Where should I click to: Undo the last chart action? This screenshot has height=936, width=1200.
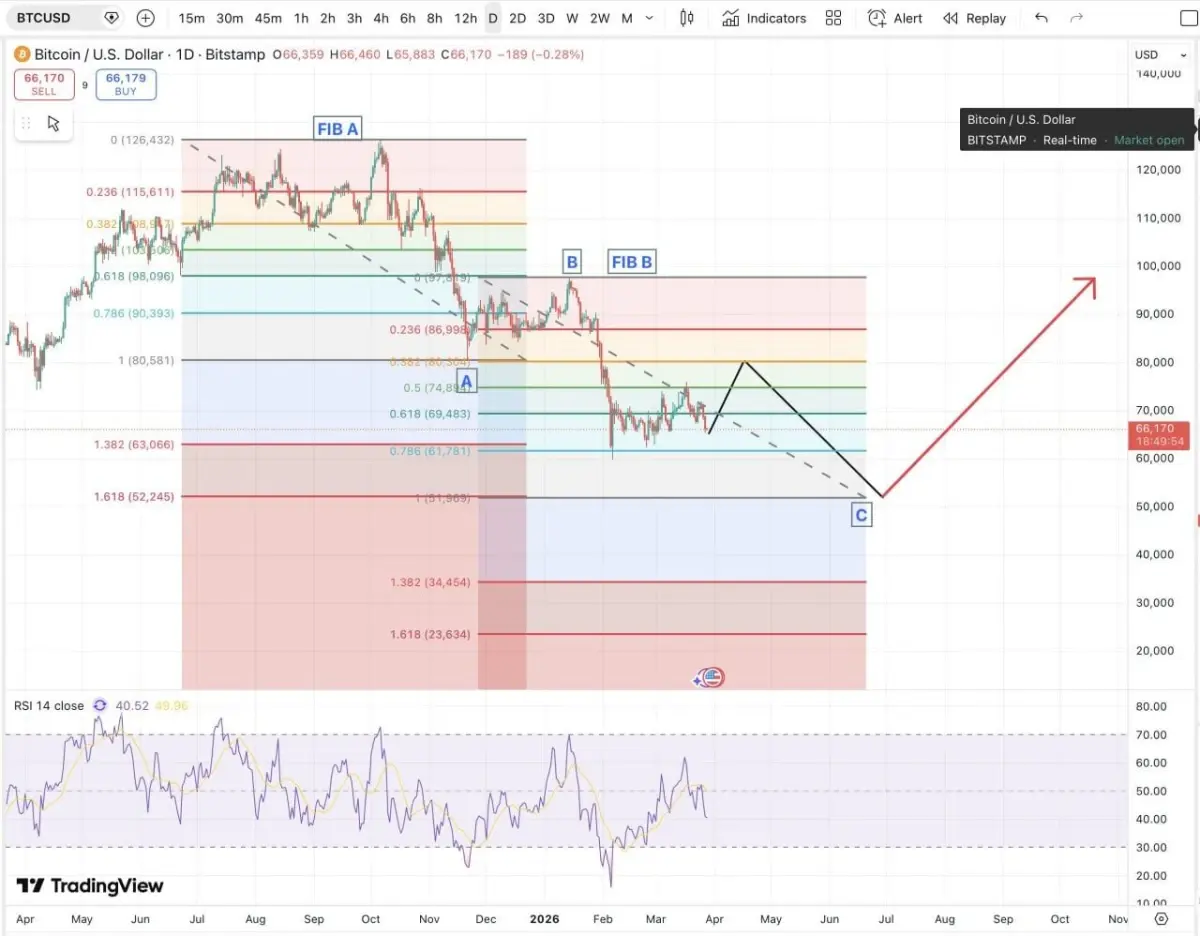tap(1040, 18)
